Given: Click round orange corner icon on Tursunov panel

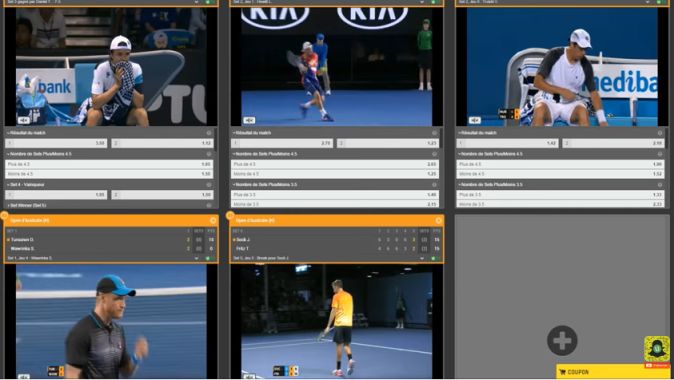Looking at the screenshot, I should [4, 215].
